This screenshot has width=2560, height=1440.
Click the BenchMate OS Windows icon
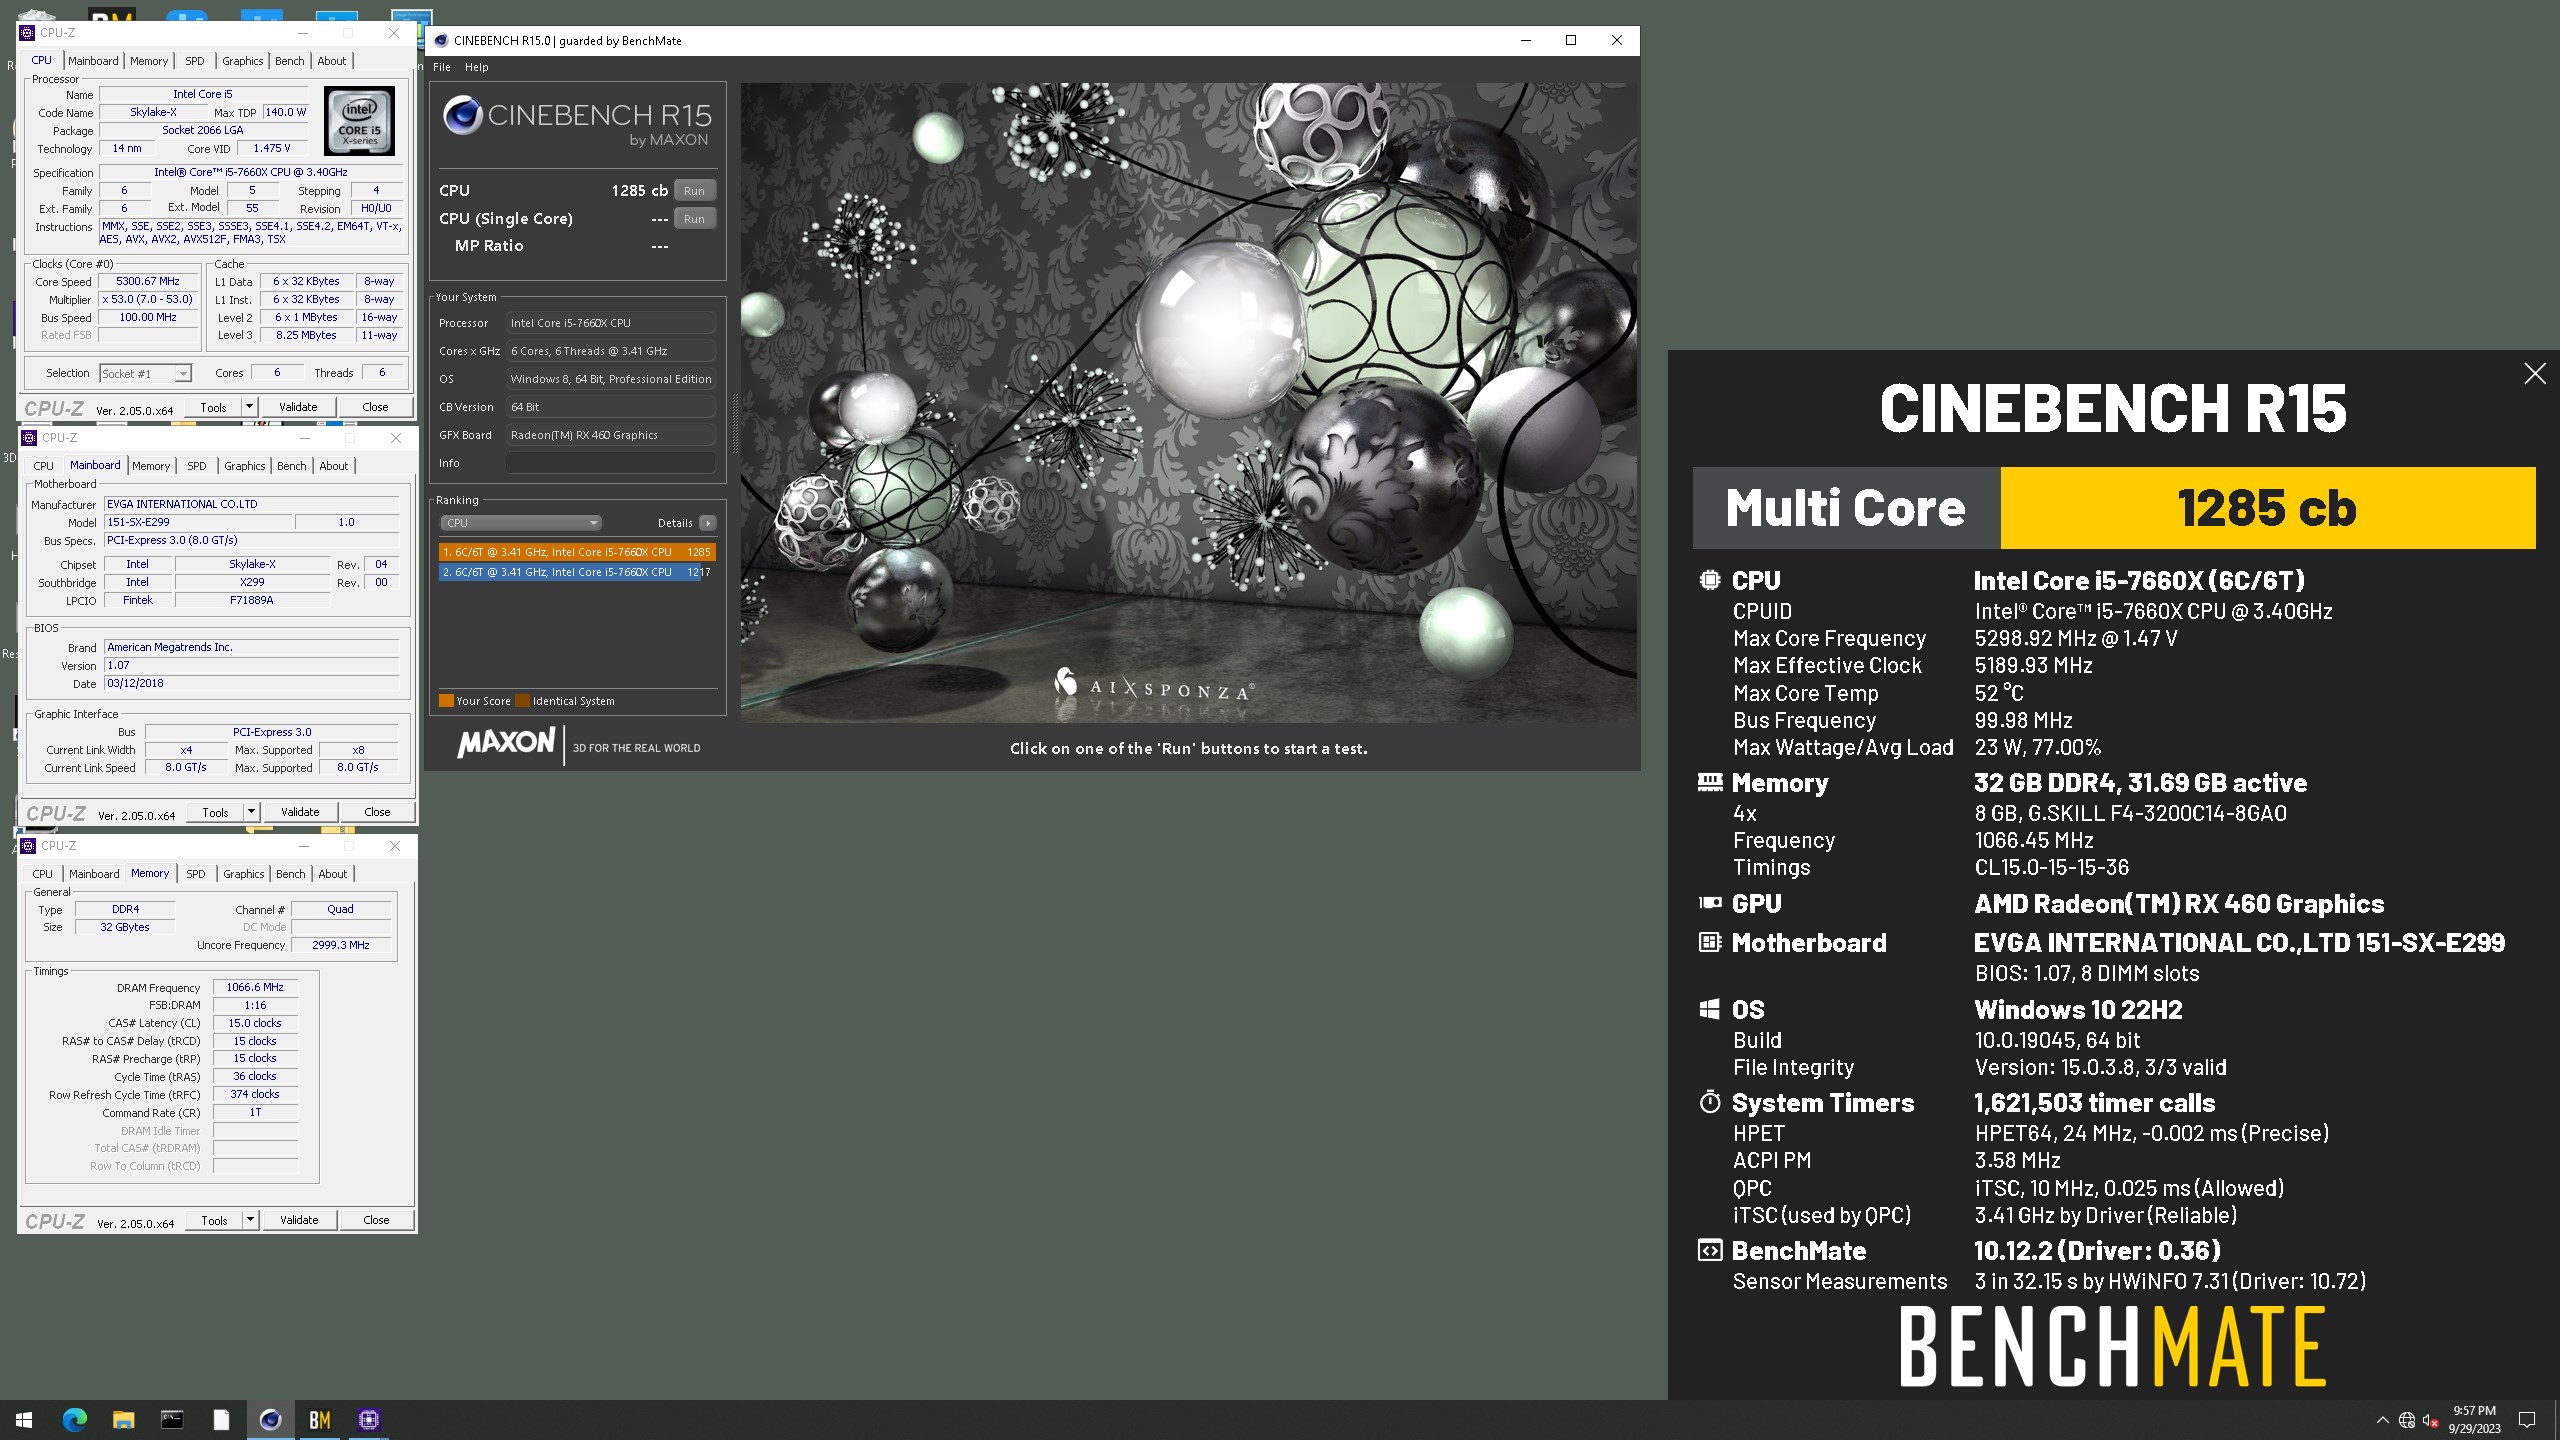click(x=1710, y=1009)
